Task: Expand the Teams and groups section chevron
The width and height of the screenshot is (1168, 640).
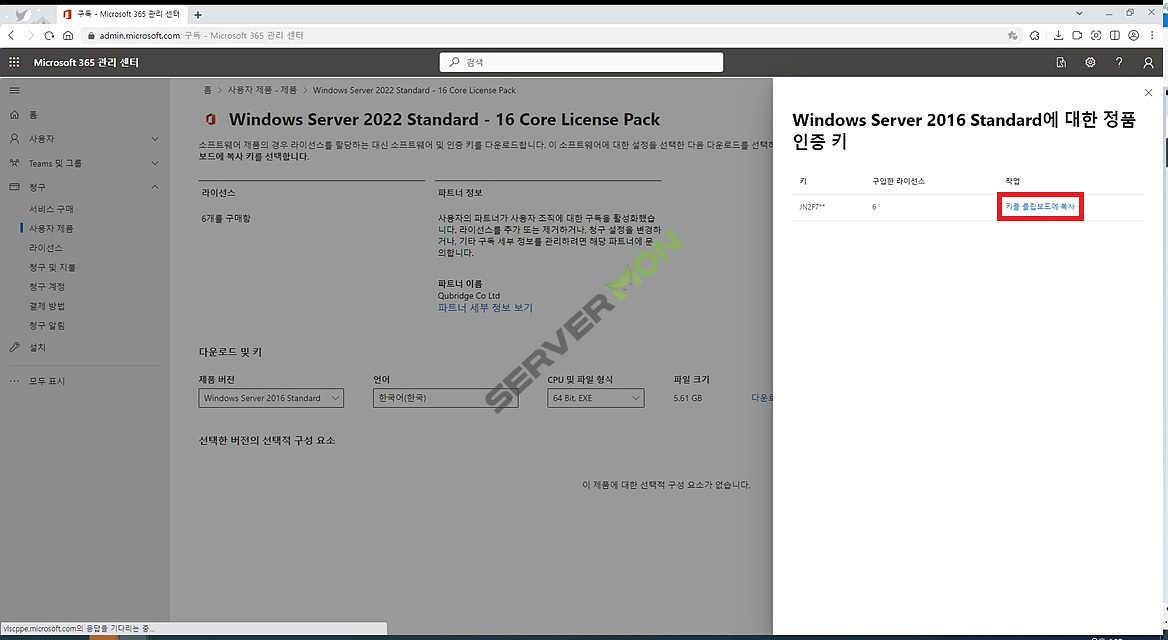Action: coord(155,163)
